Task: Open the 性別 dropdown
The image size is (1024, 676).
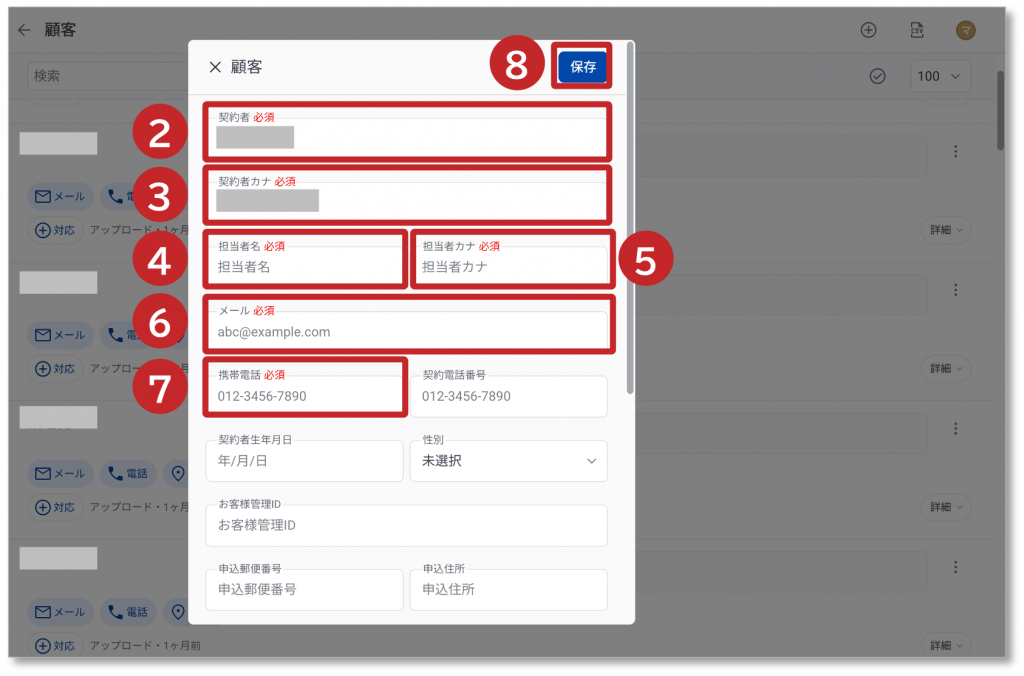Action: tap(508, 461)
